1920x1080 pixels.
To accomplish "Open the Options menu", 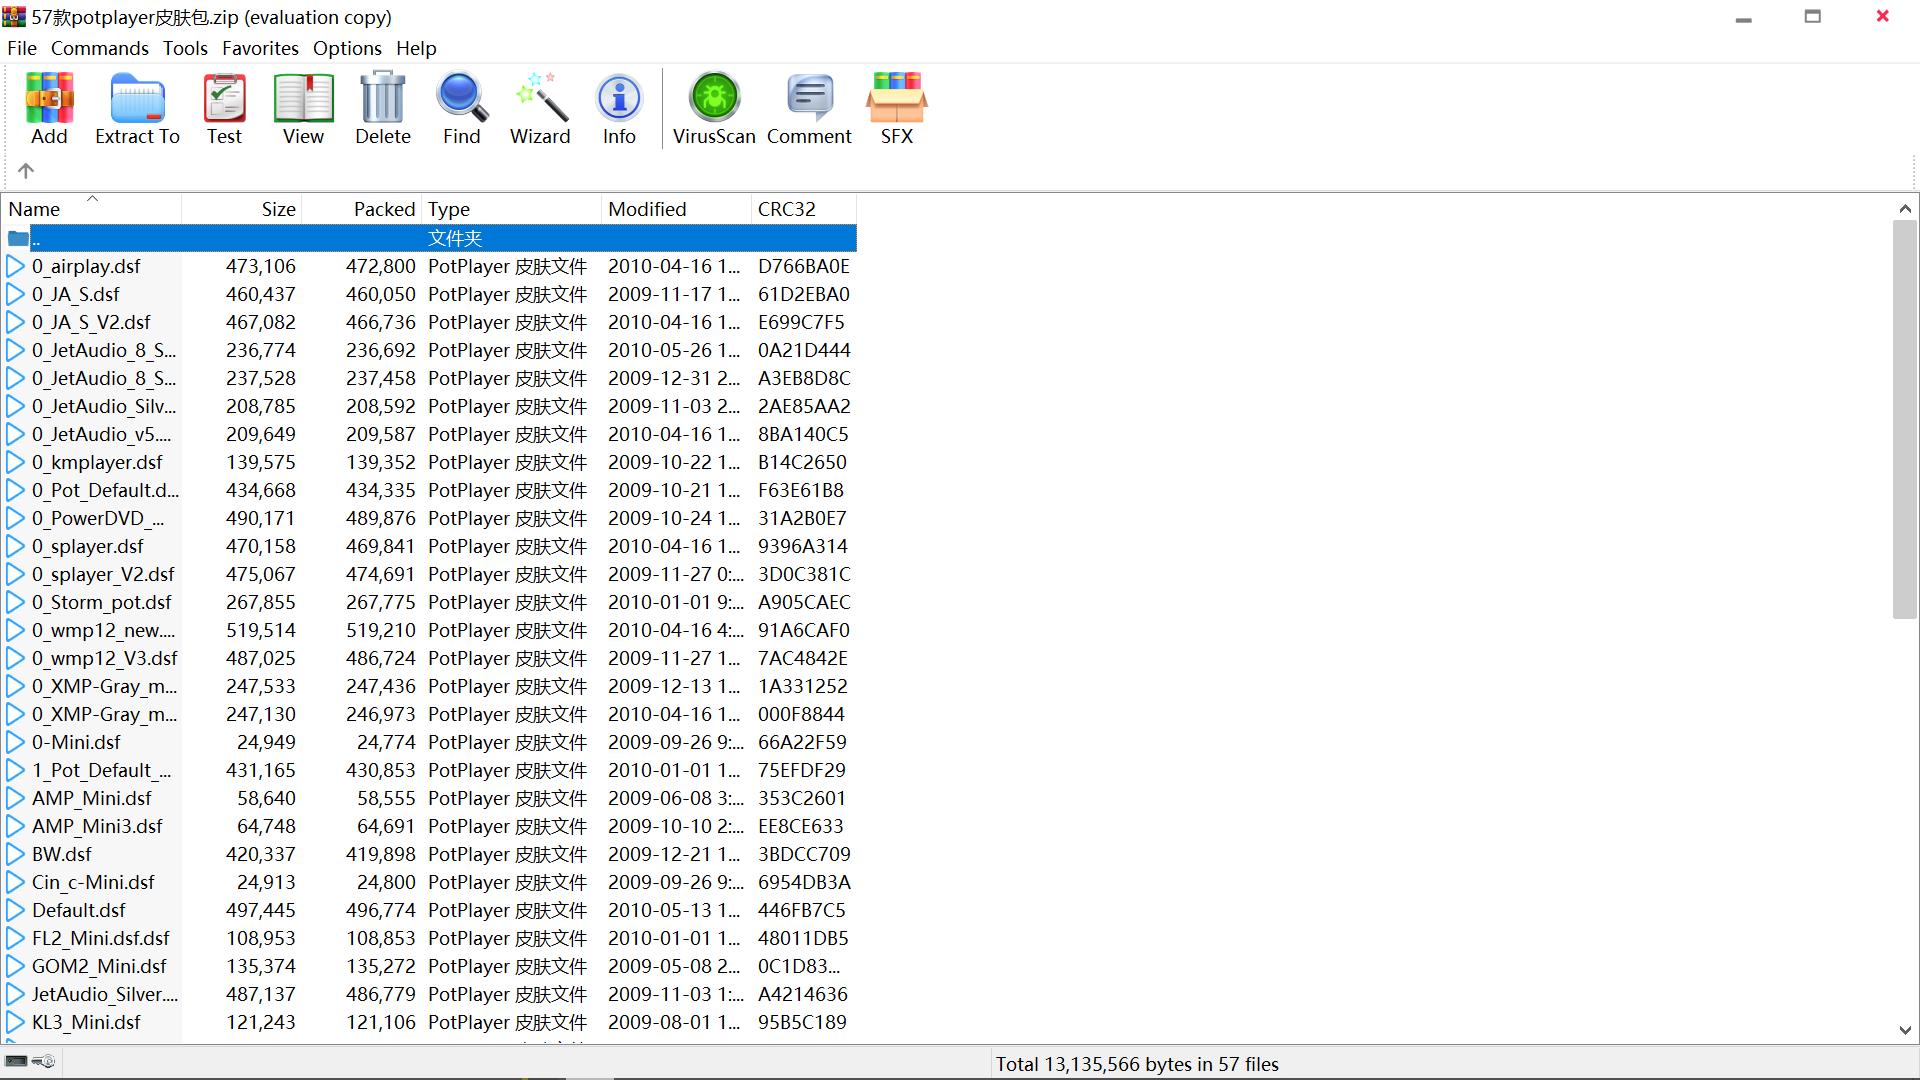I will pos(347,48).
